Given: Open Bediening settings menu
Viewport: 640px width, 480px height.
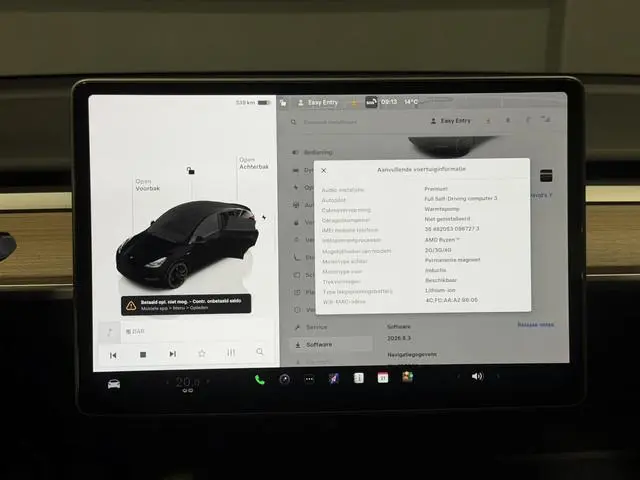Looking at the screenshot, I should 313,152.
